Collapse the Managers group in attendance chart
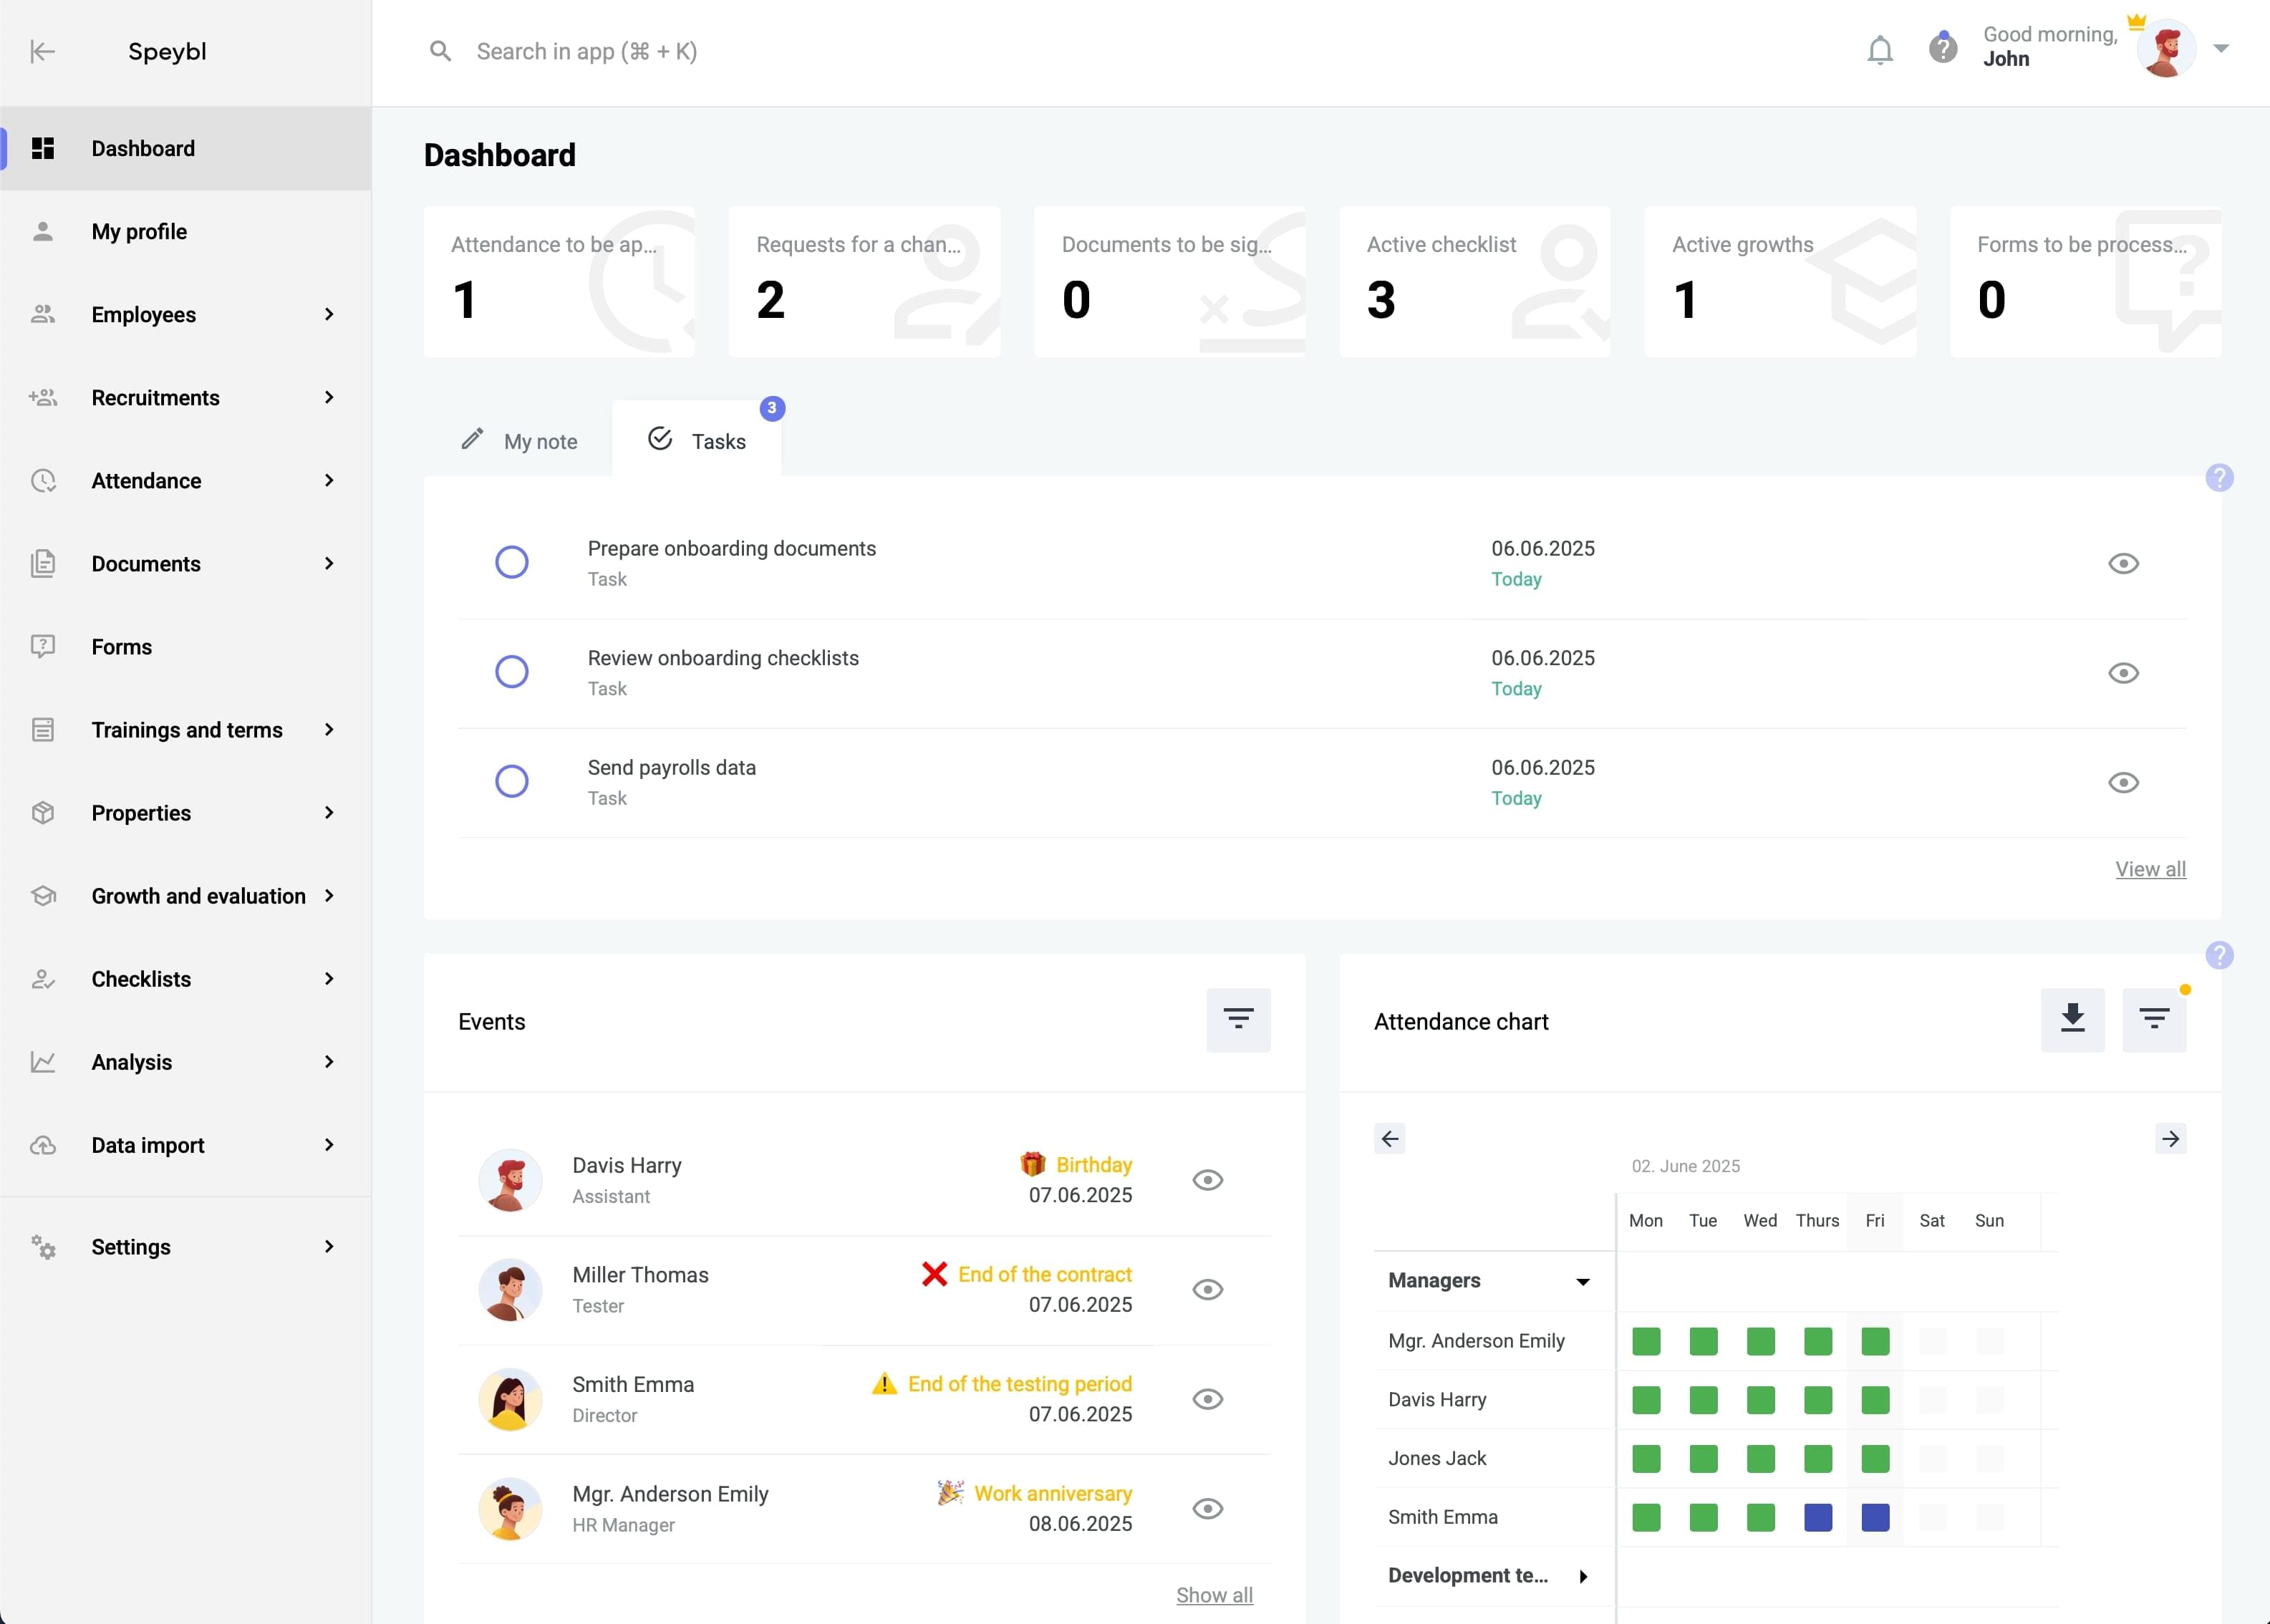 [1582, 1281]
